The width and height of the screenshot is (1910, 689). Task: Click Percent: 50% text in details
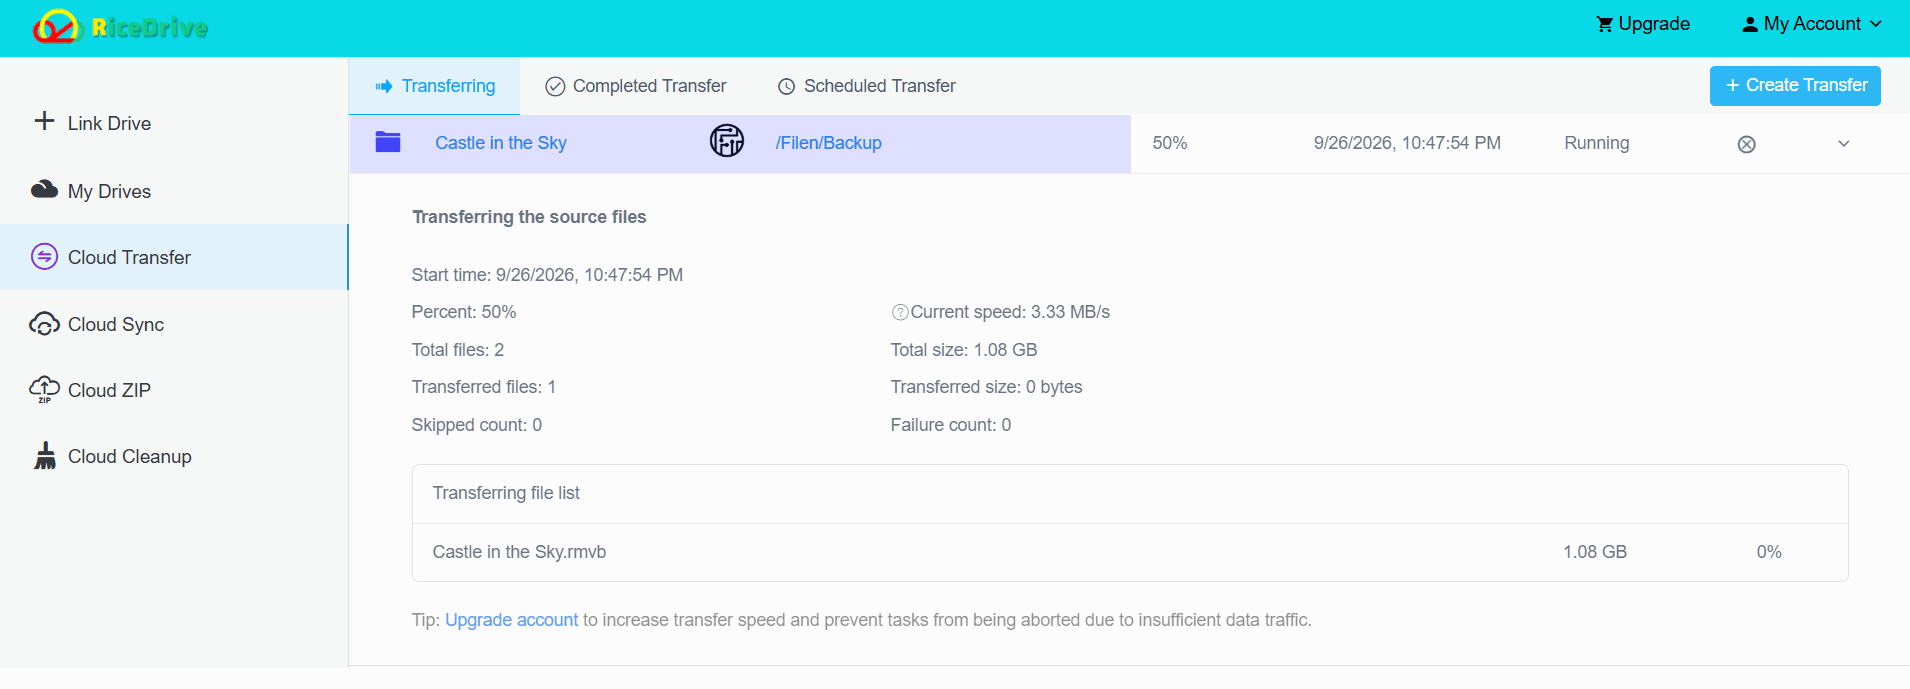point(464,312)
